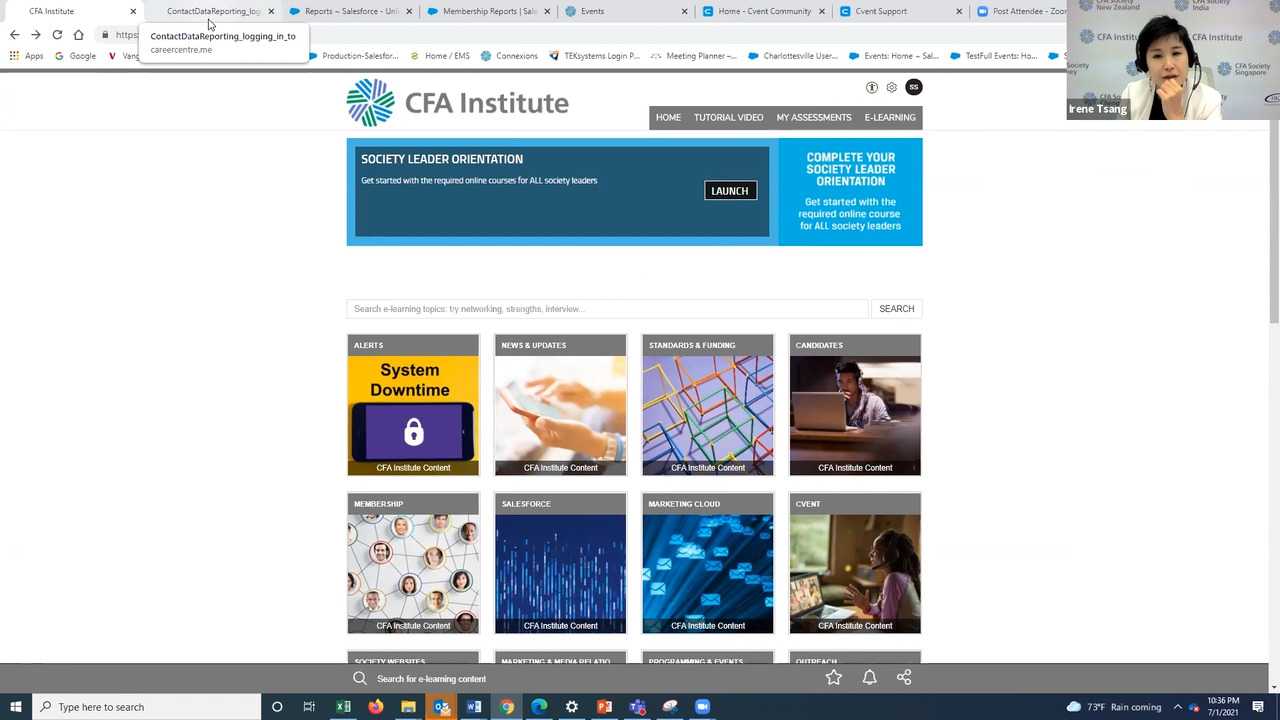Open Microsoft Edge from the taskbar

(x=539, y=707)
